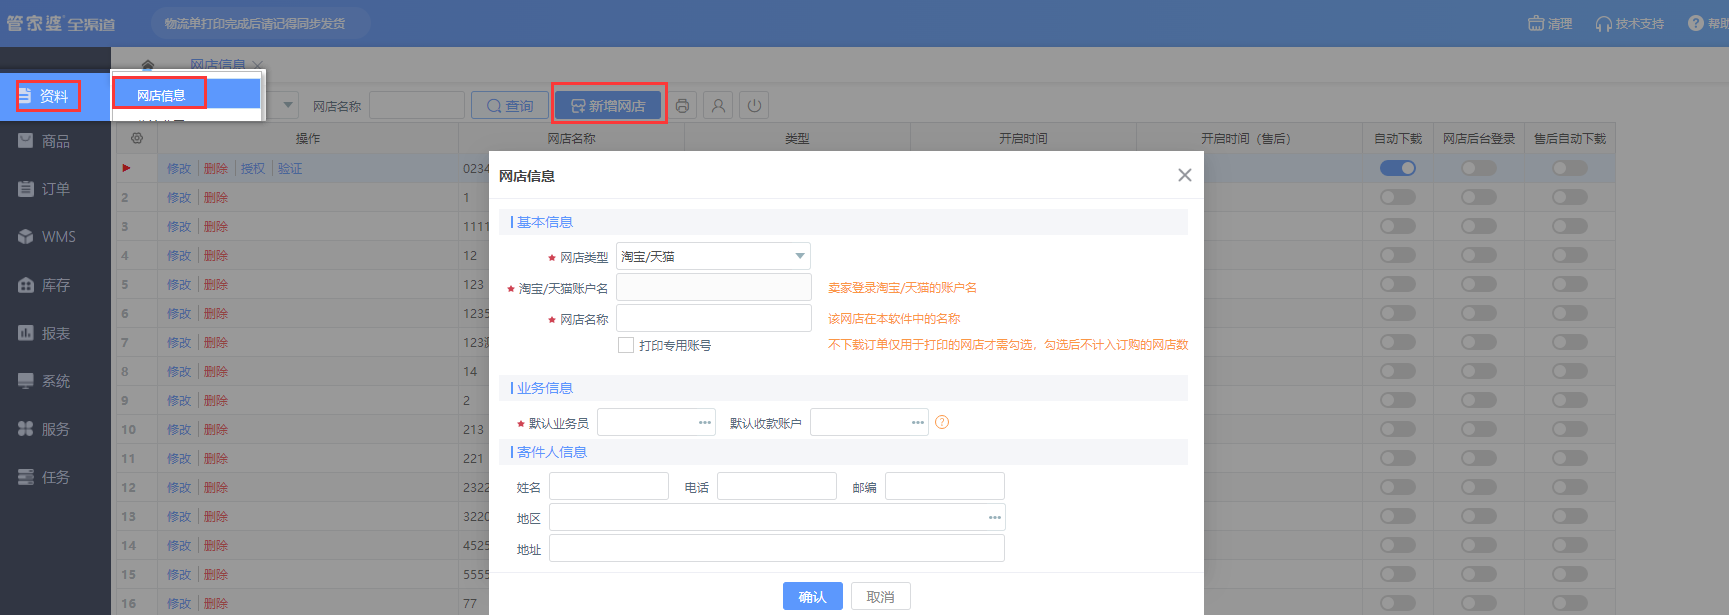
Task: Click the 类型 column header
Action: 797,139
